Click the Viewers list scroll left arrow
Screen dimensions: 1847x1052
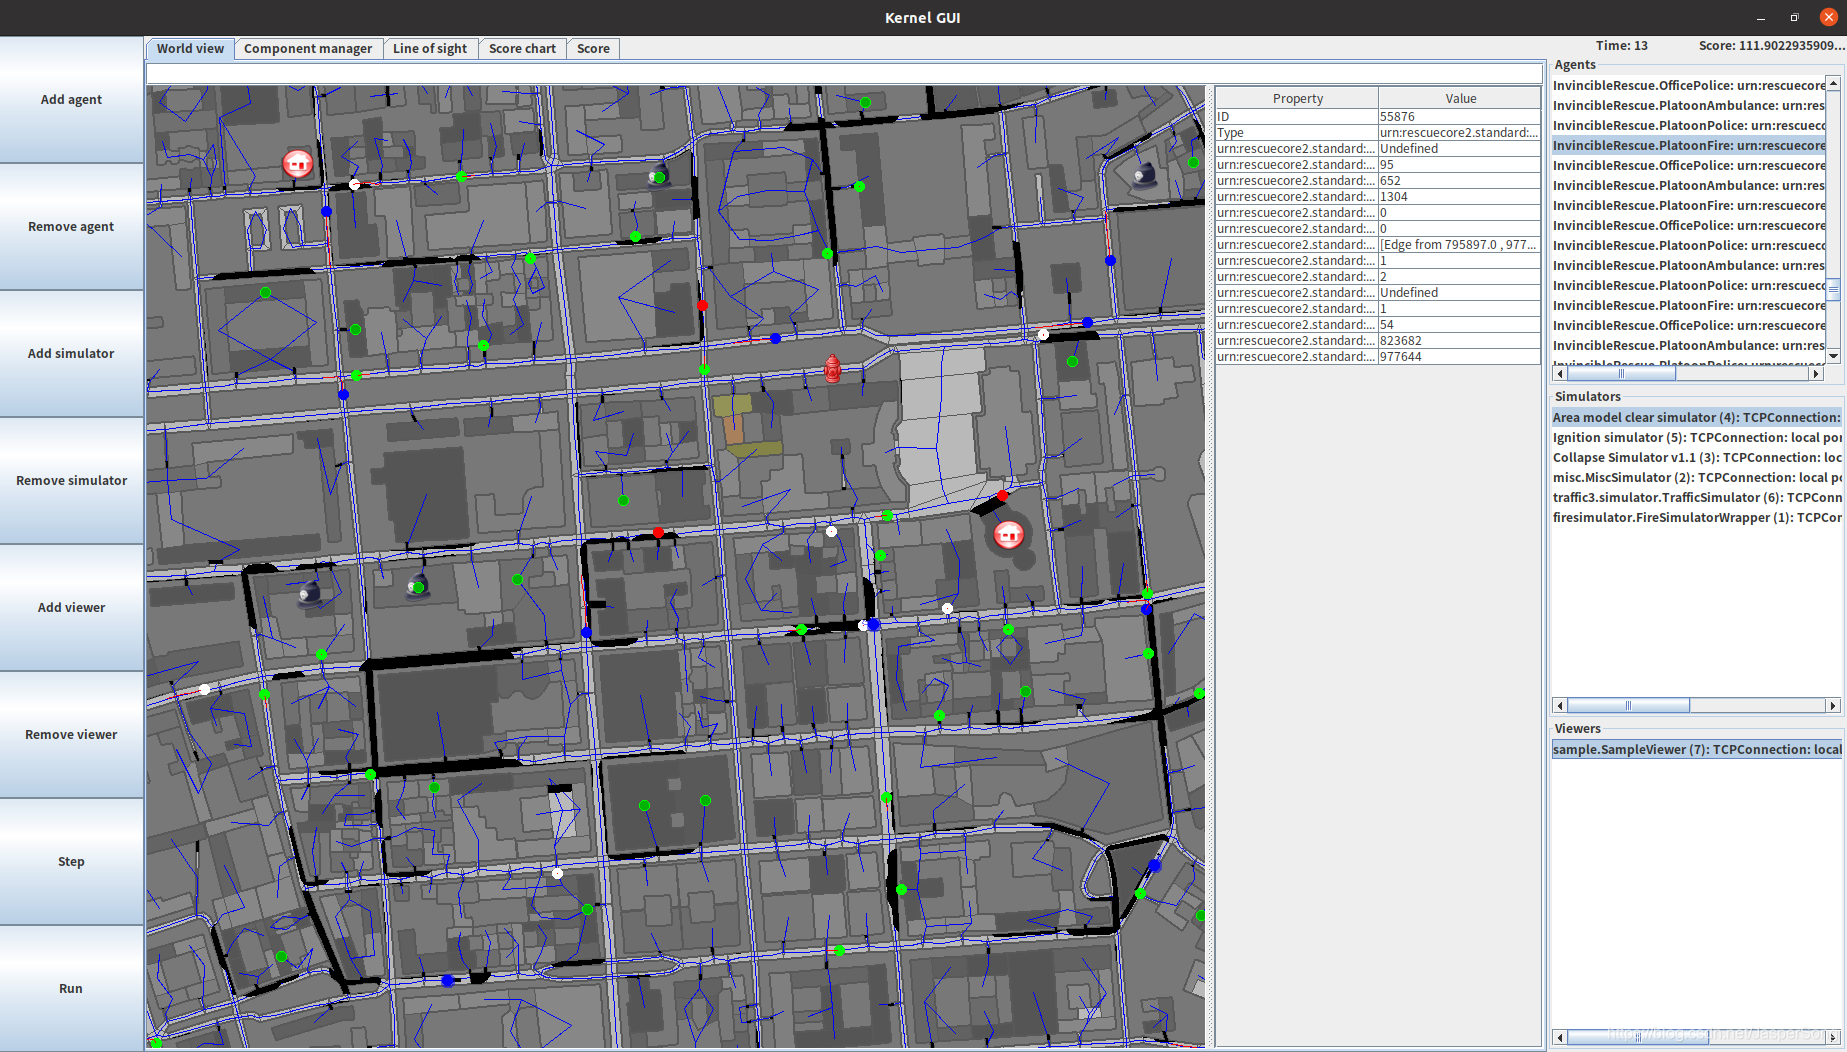(x=1560, y=1038)
